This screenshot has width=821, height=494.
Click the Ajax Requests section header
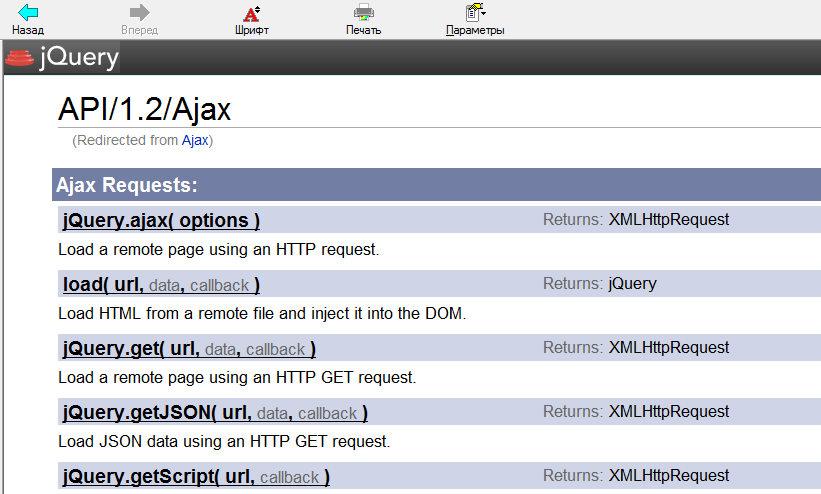(436, 184)
